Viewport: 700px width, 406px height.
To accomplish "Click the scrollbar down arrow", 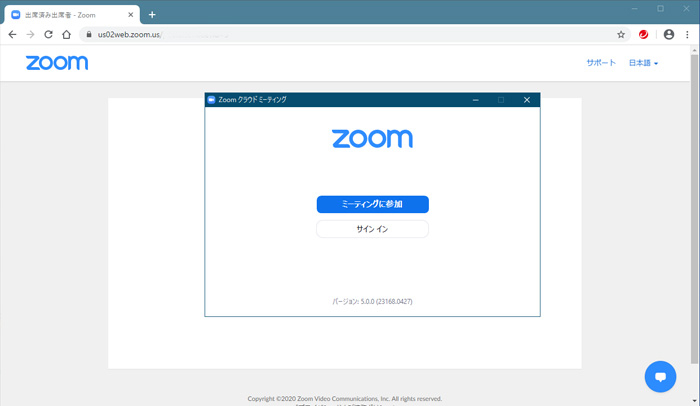I will click(x=694, y=401).
